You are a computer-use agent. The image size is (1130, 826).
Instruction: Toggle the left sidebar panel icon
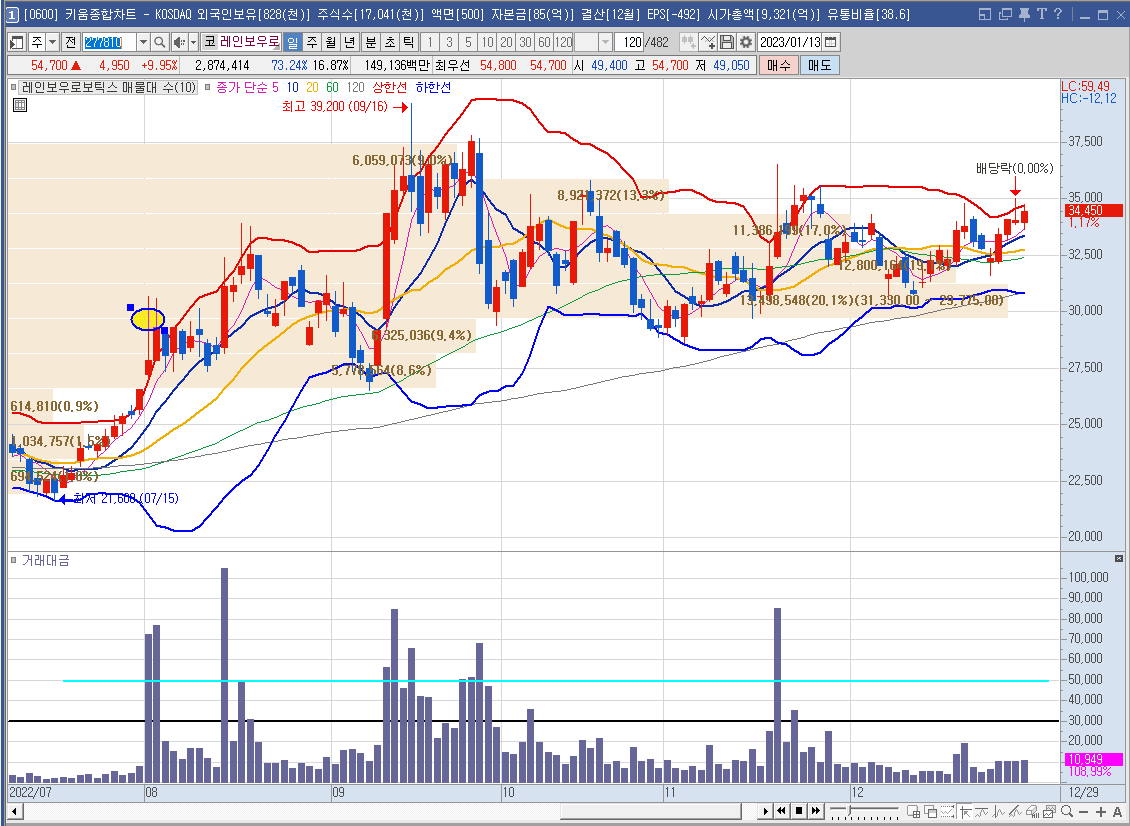click(17, 43)
